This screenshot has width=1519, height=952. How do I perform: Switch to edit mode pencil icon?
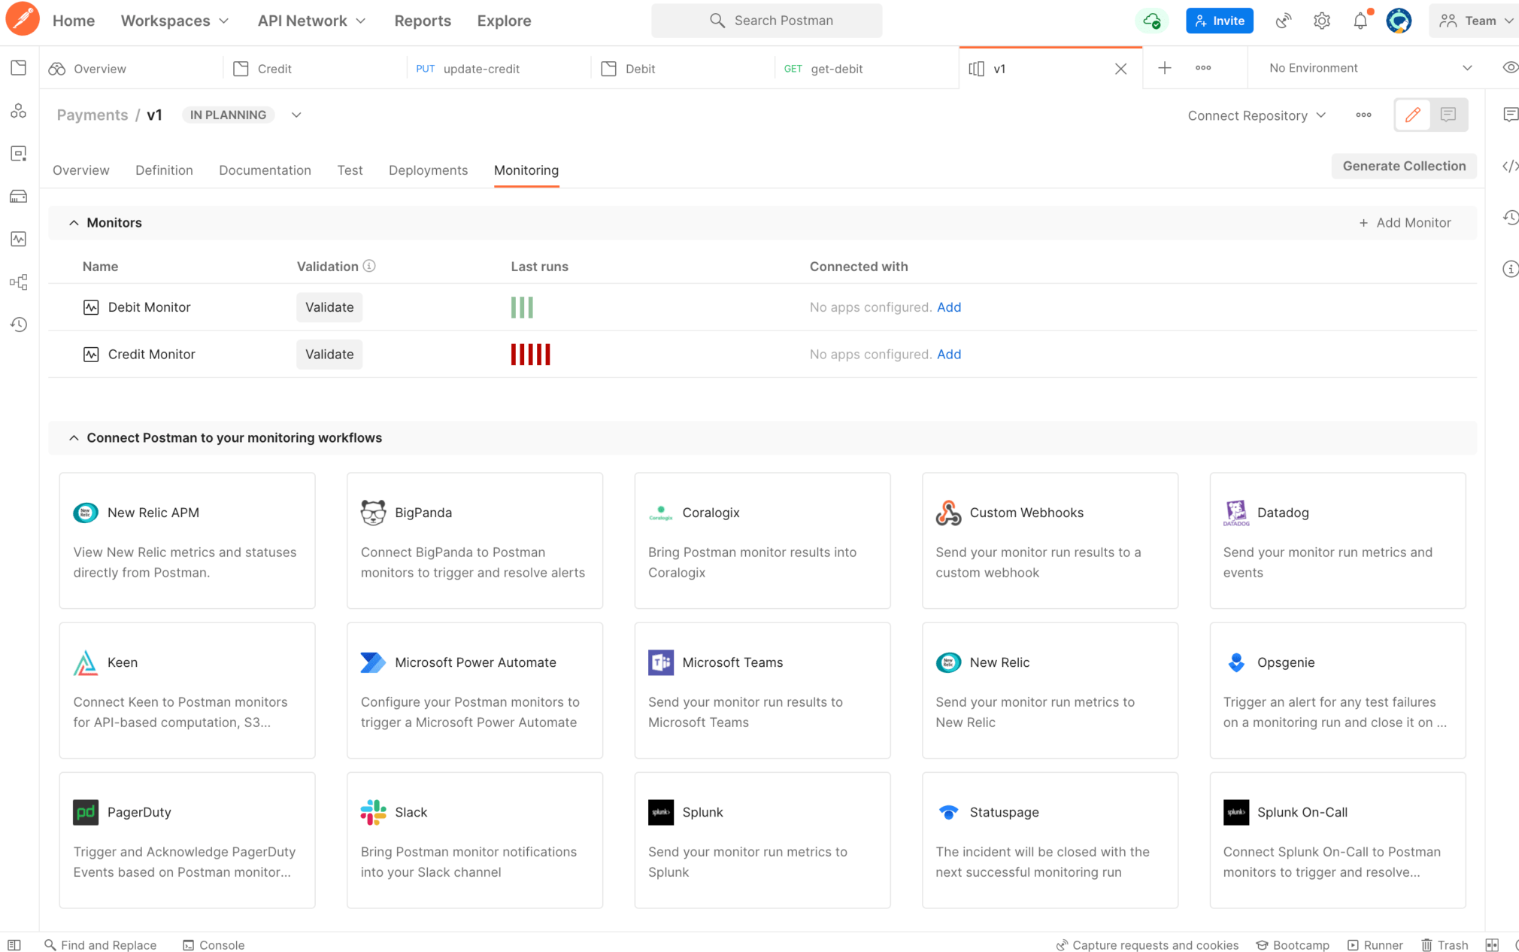[x=1413, y=115]
